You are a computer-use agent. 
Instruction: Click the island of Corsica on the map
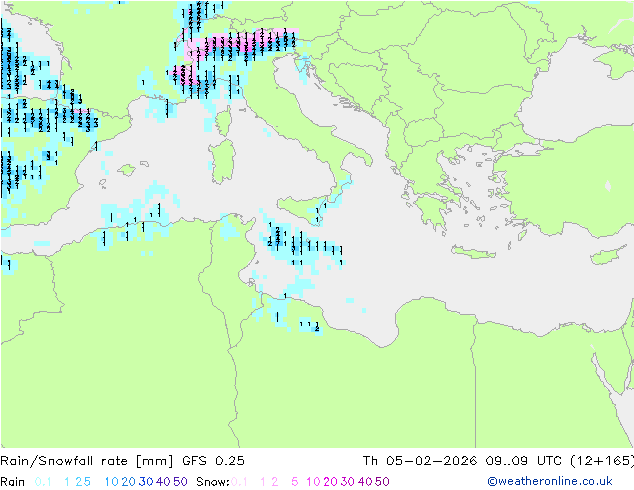point(224,119)
